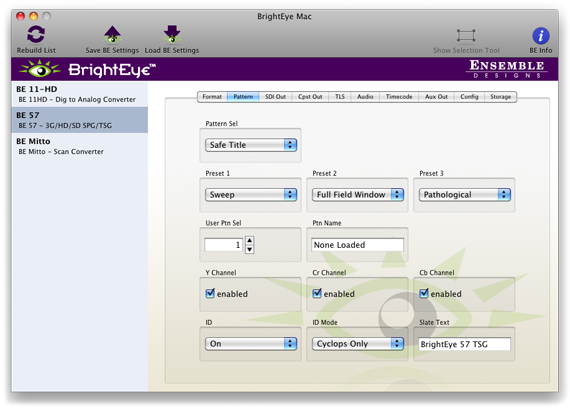Close the BrightEye Mac window
Viewport: 570px width, 408px height.
click(20, 16)
